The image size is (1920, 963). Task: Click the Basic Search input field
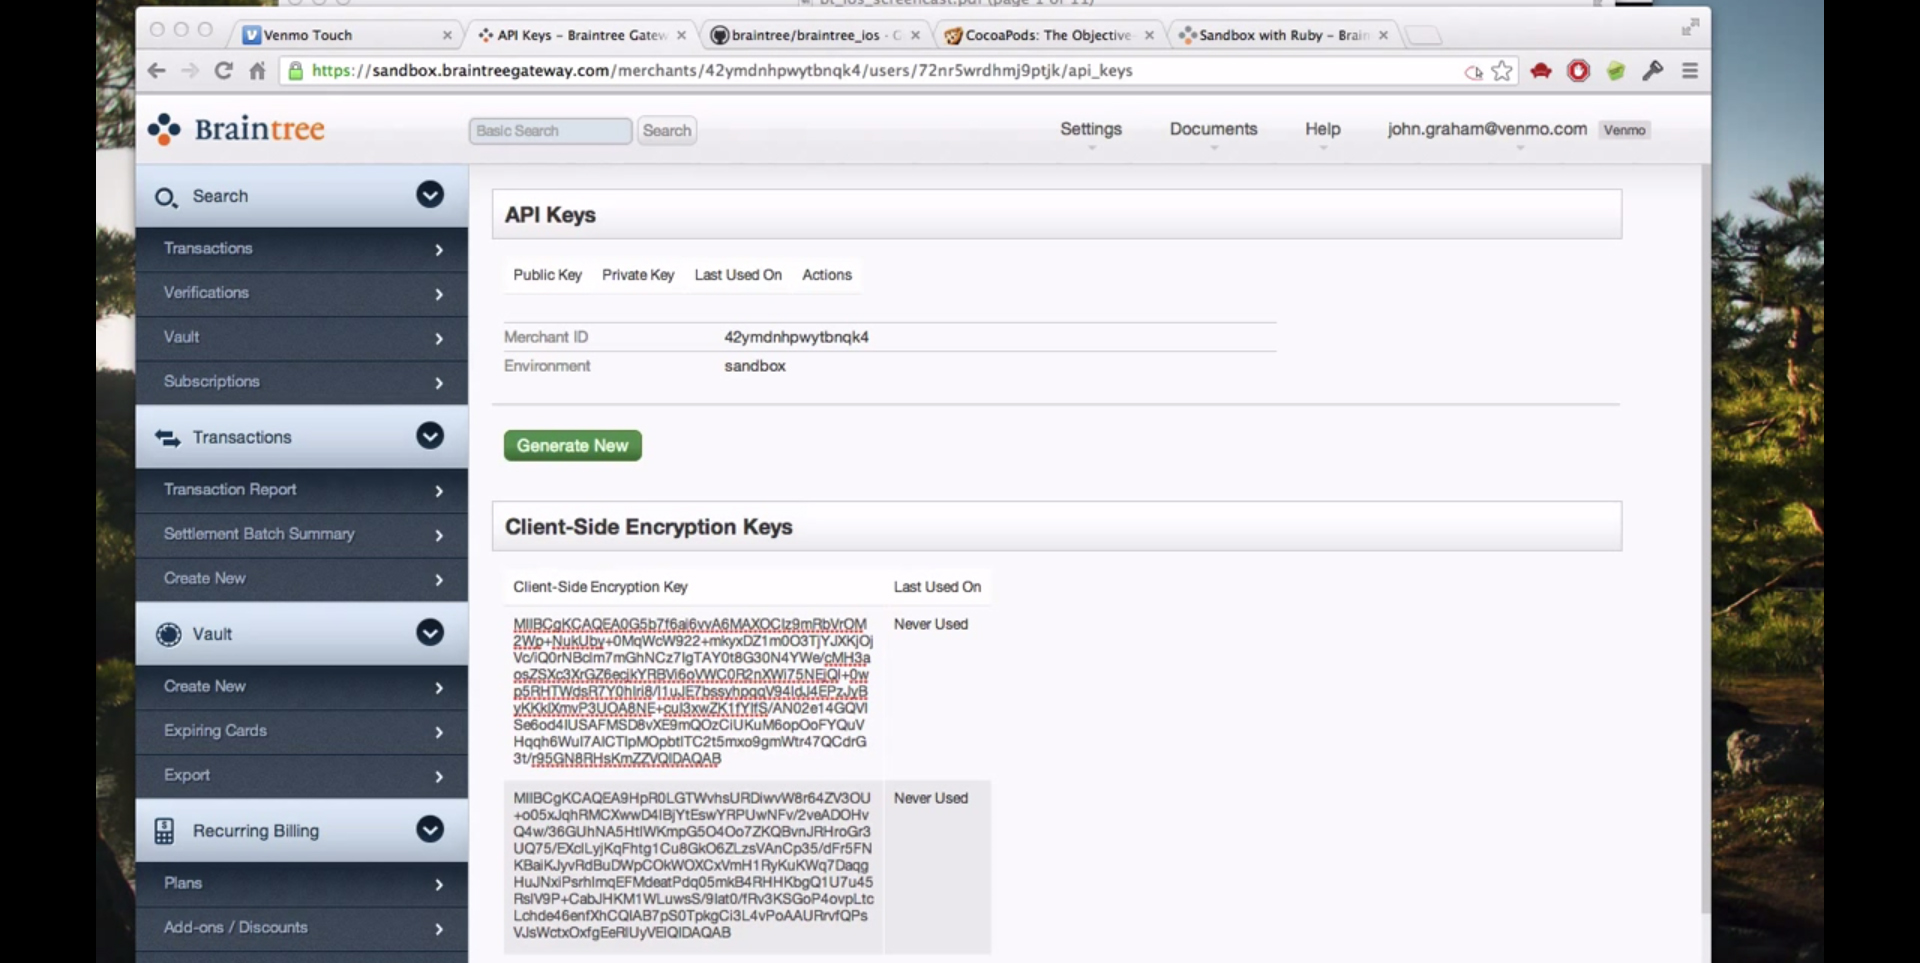tap(550, 131)
